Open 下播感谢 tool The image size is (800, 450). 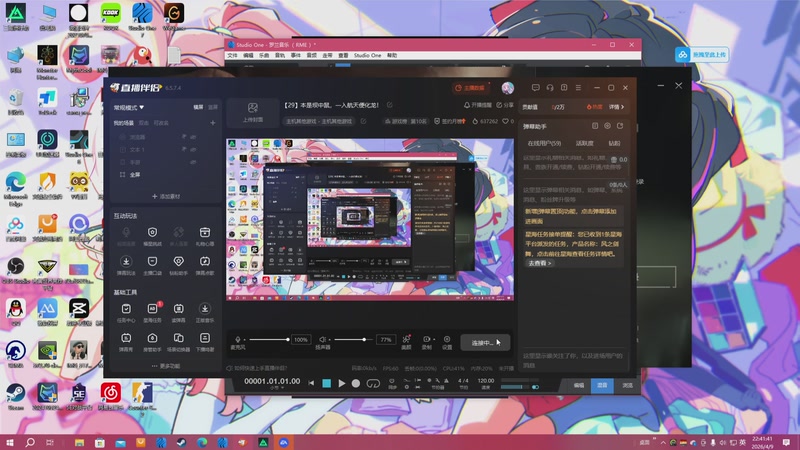point(205,342)
